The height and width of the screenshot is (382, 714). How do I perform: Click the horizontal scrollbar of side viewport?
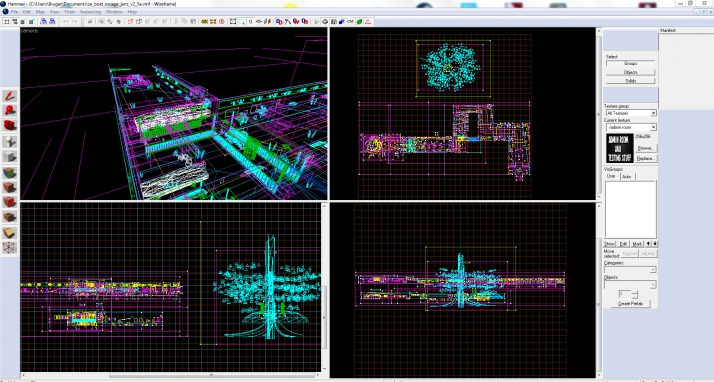coord(171,376)
